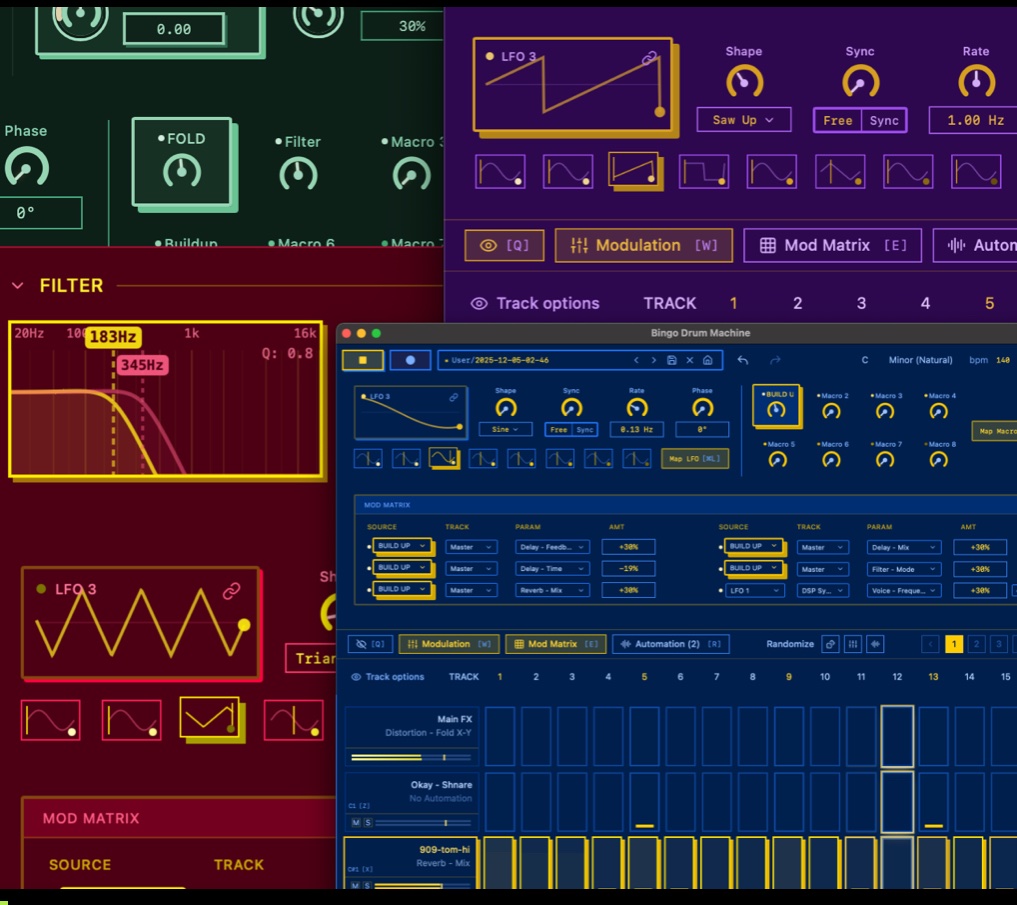The width and height of the screenshot is (1017, 905).
Task: Click the Macro 5 knob in the blue window
Action: [x=778, y=460]
